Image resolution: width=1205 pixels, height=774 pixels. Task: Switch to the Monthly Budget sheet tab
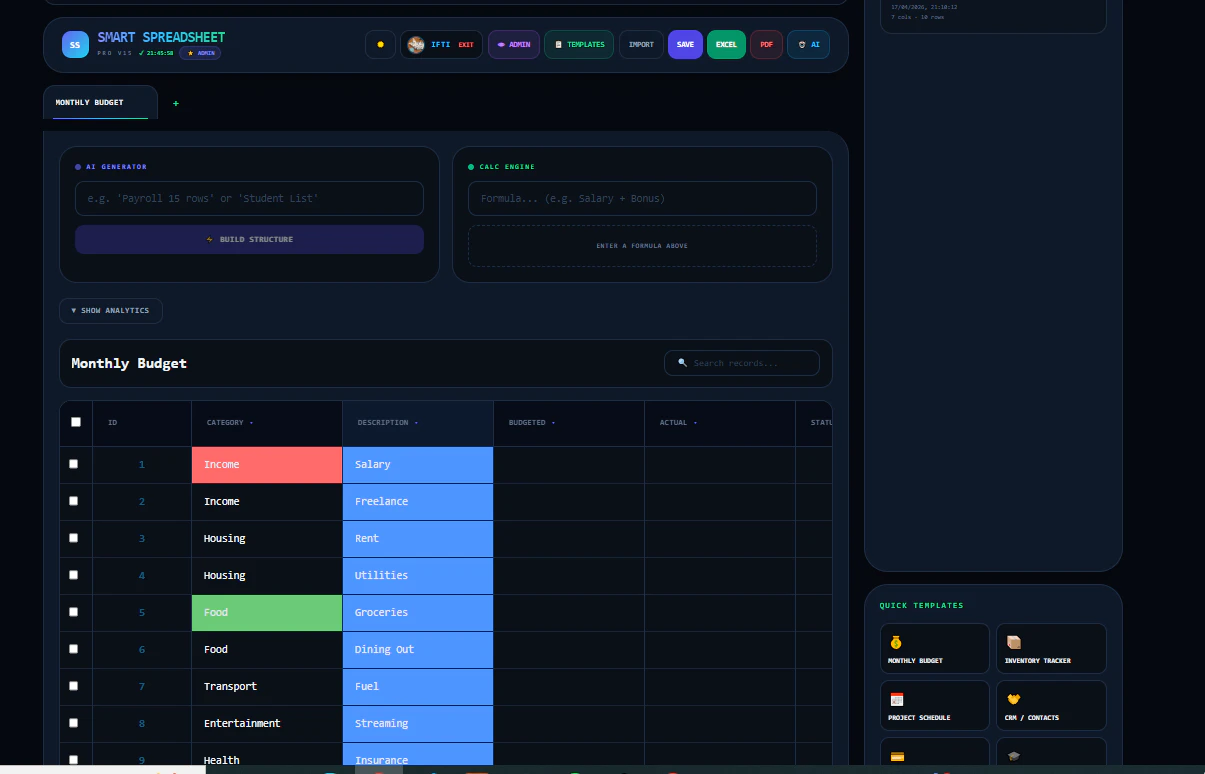(100, 102)
